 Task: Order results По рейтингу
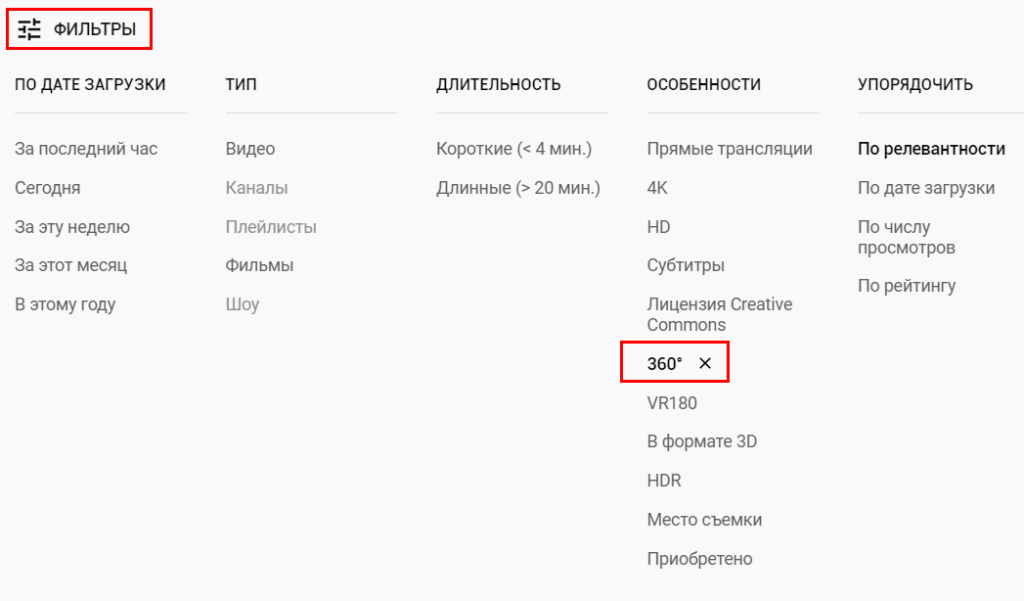click(907, 286)
